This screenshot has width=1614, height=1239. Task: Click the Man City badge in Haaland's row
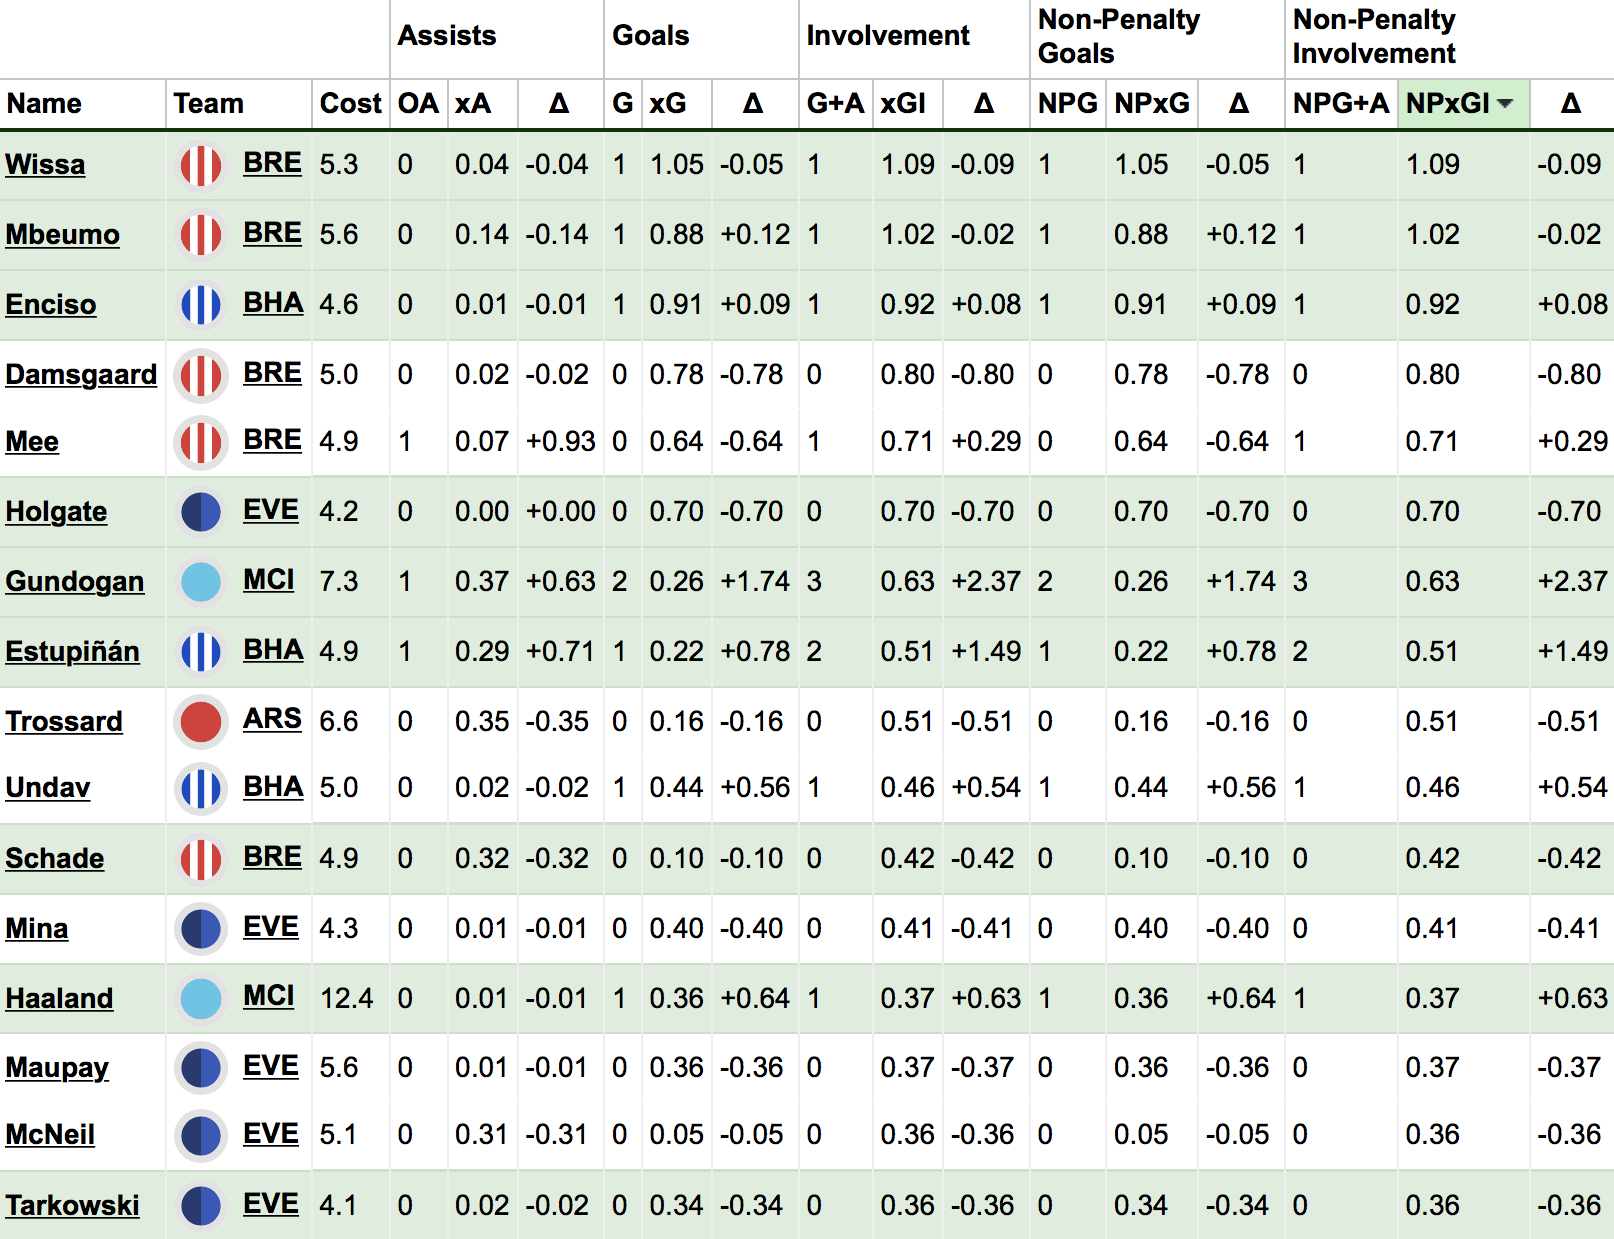[201, 999]
